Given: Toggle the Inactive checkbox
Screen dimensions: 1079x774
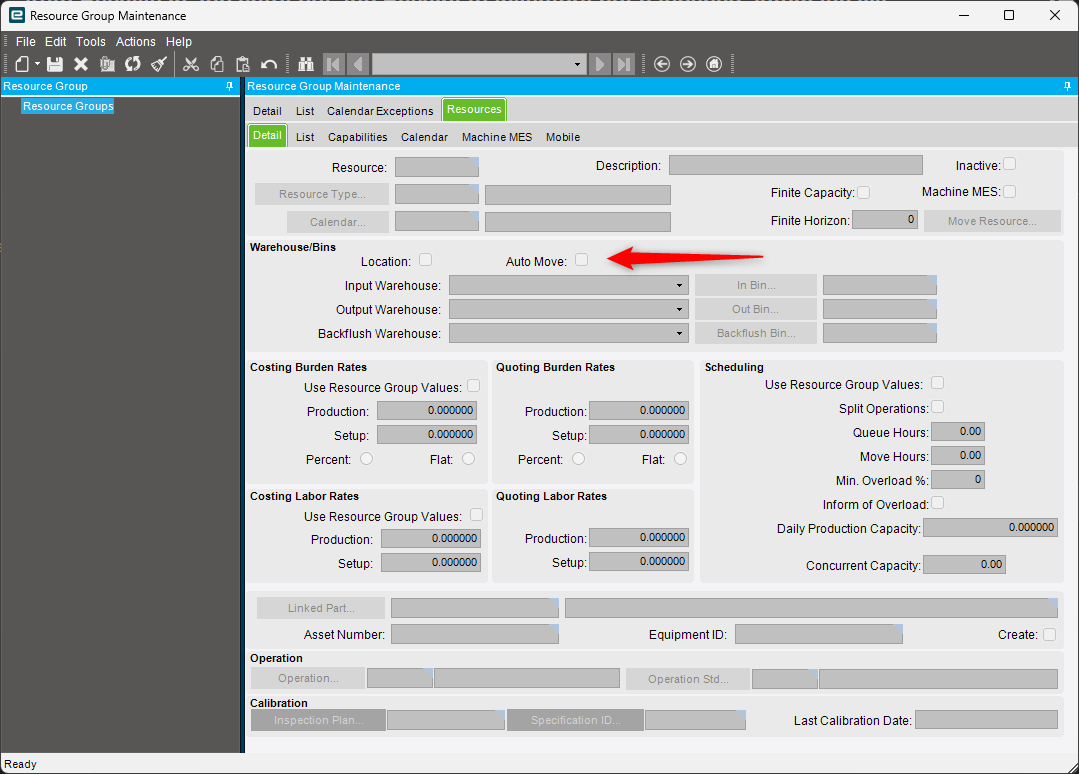Looking at the screenshot, I should click(x=1009, y=164).
